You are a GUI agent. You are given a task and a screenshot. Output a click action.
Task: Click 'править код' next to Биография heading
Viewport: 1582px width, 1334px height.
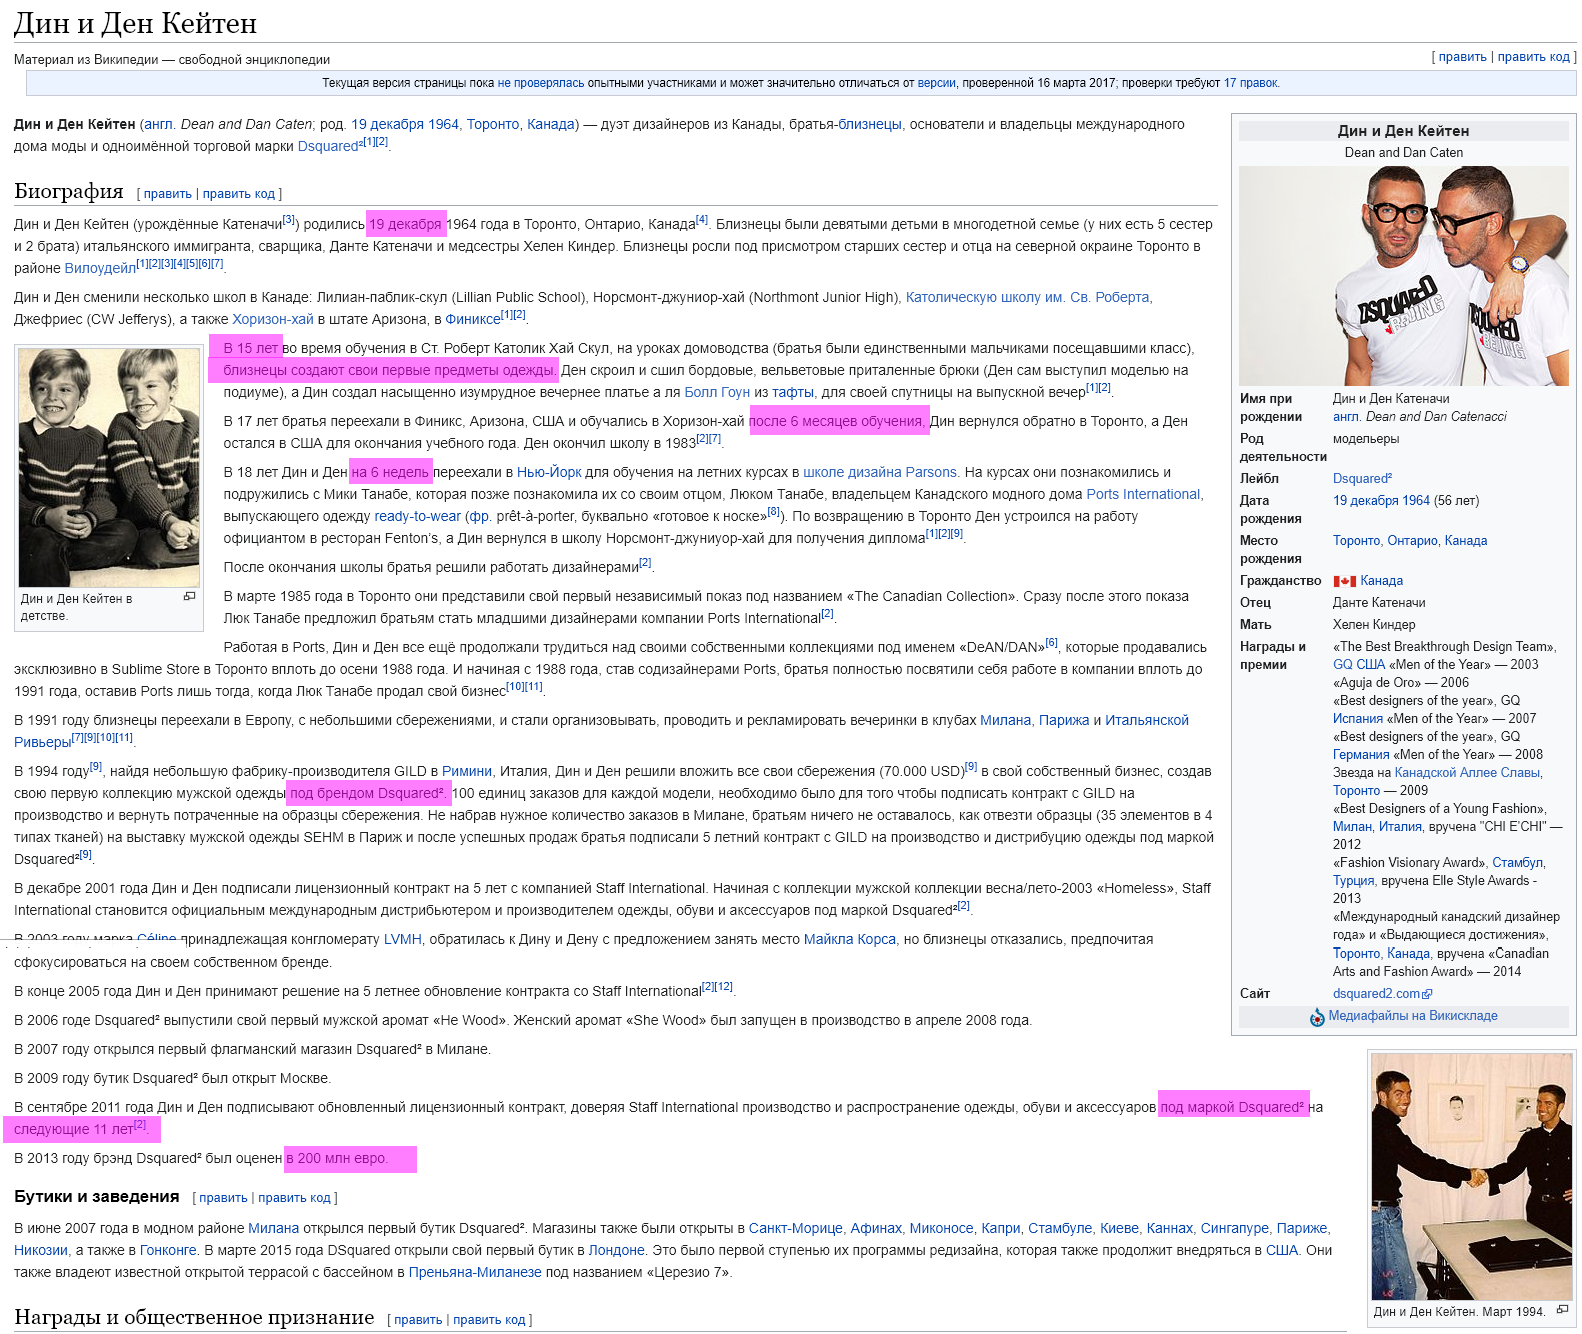coord(239,194)
